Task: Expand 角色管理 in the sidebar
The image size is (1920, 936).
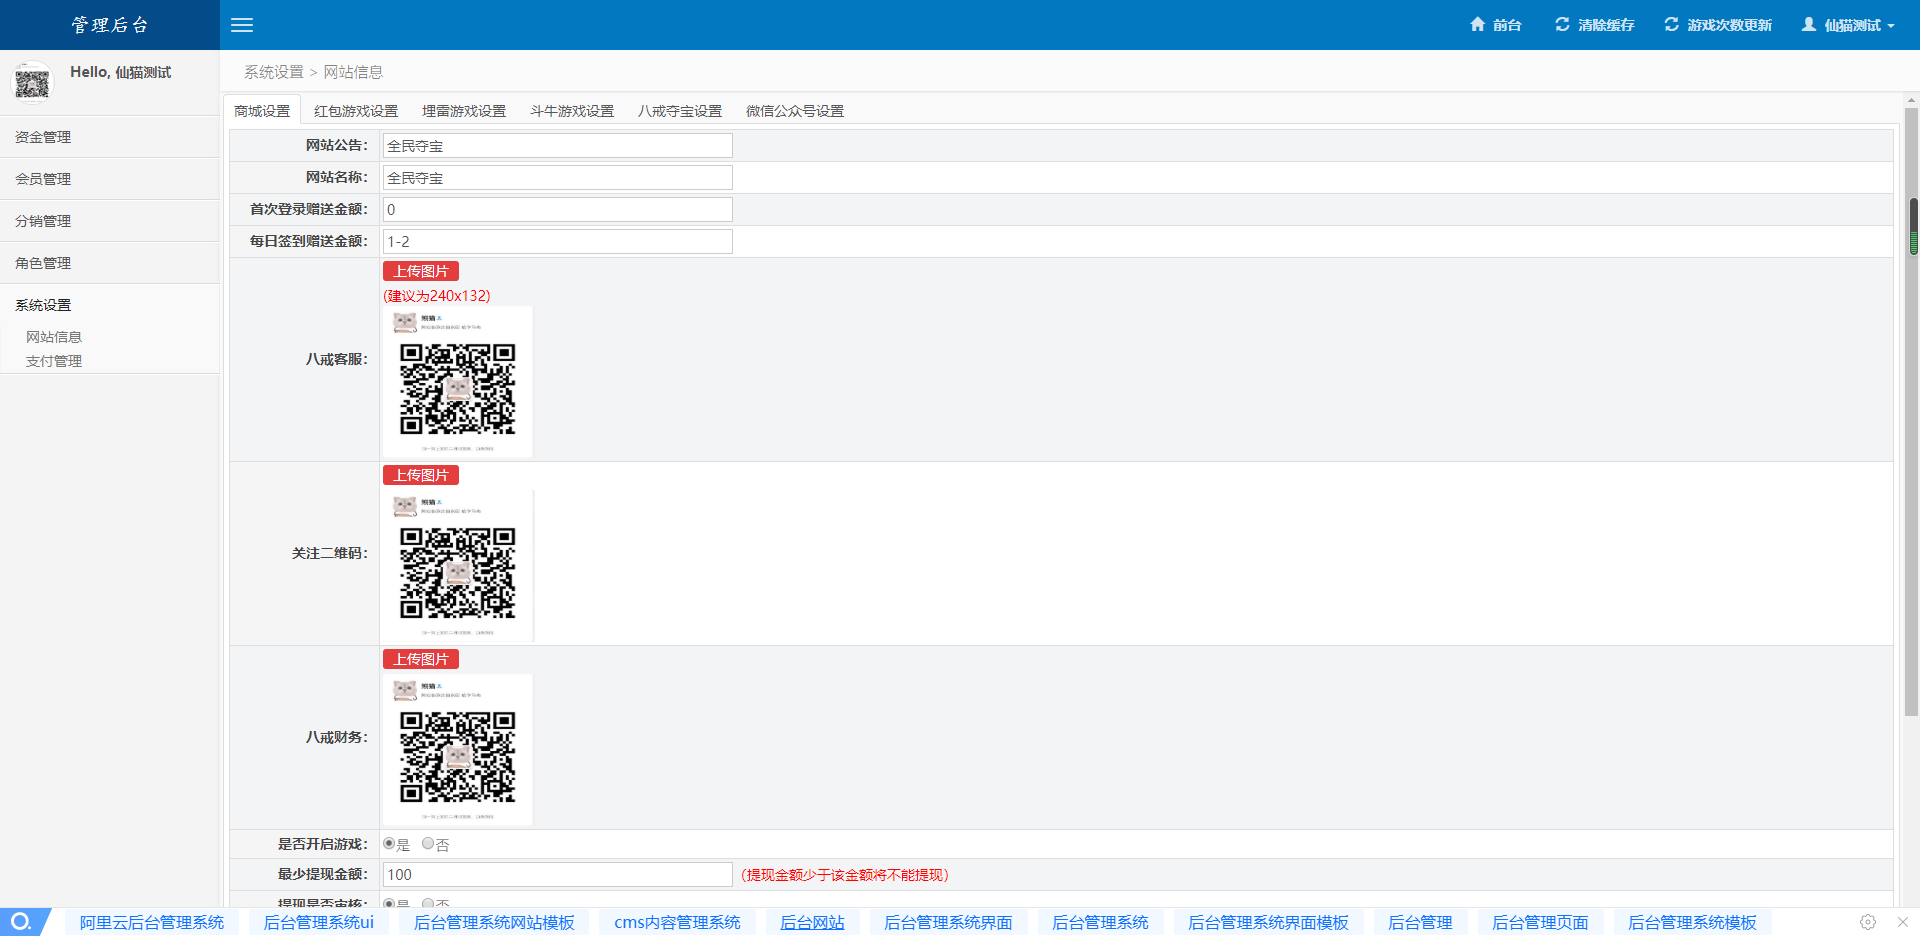Action: 110,263
